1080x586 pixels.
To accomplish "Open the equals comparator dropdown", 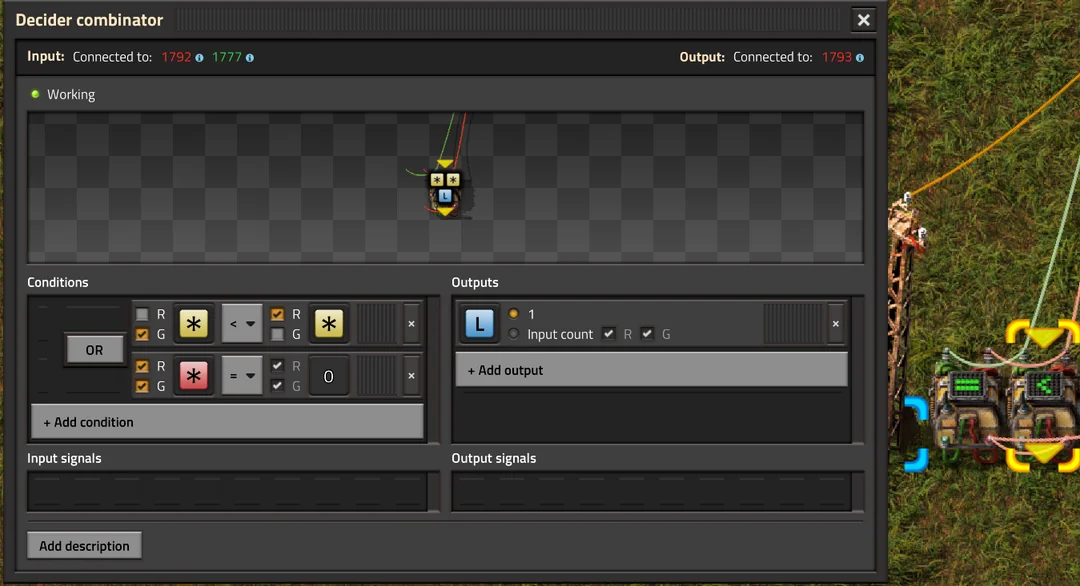I will (x=242, y=376).
